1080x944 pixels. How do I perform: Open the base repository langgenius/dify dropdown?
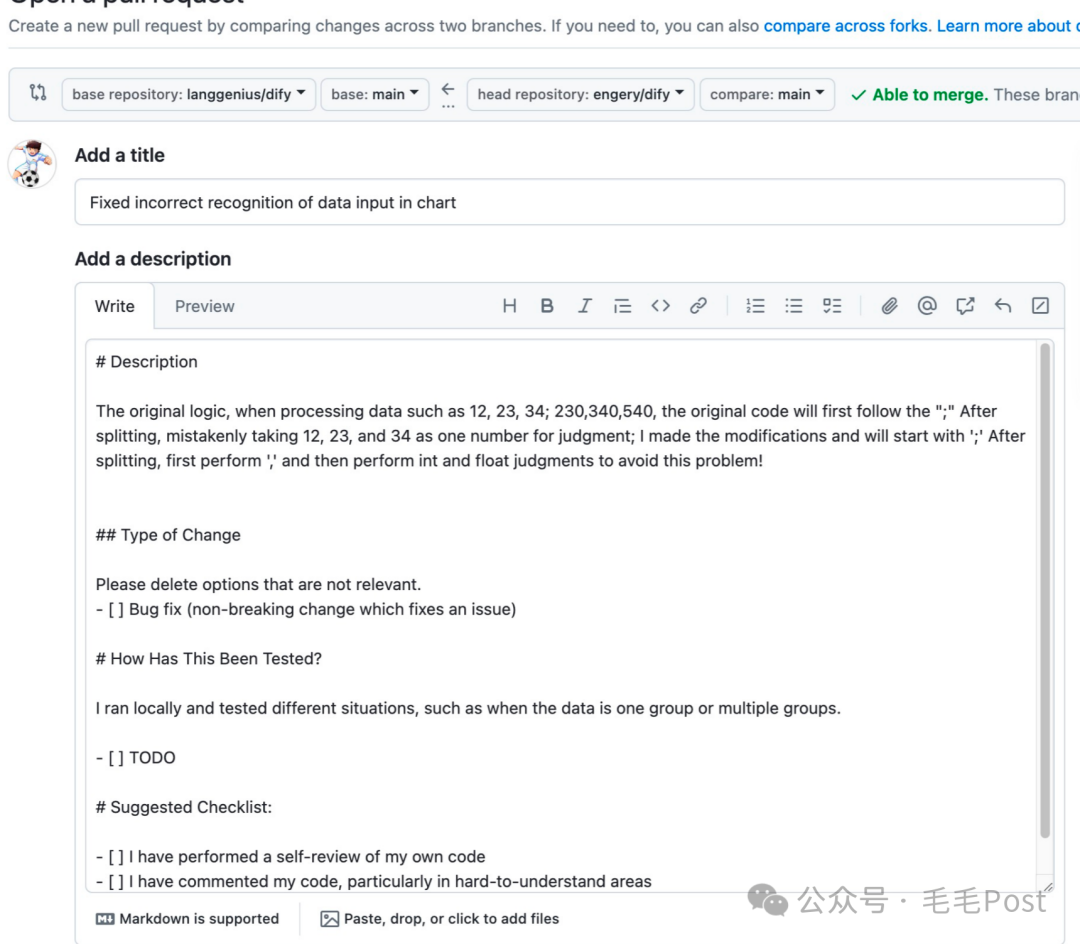point(189,94)
